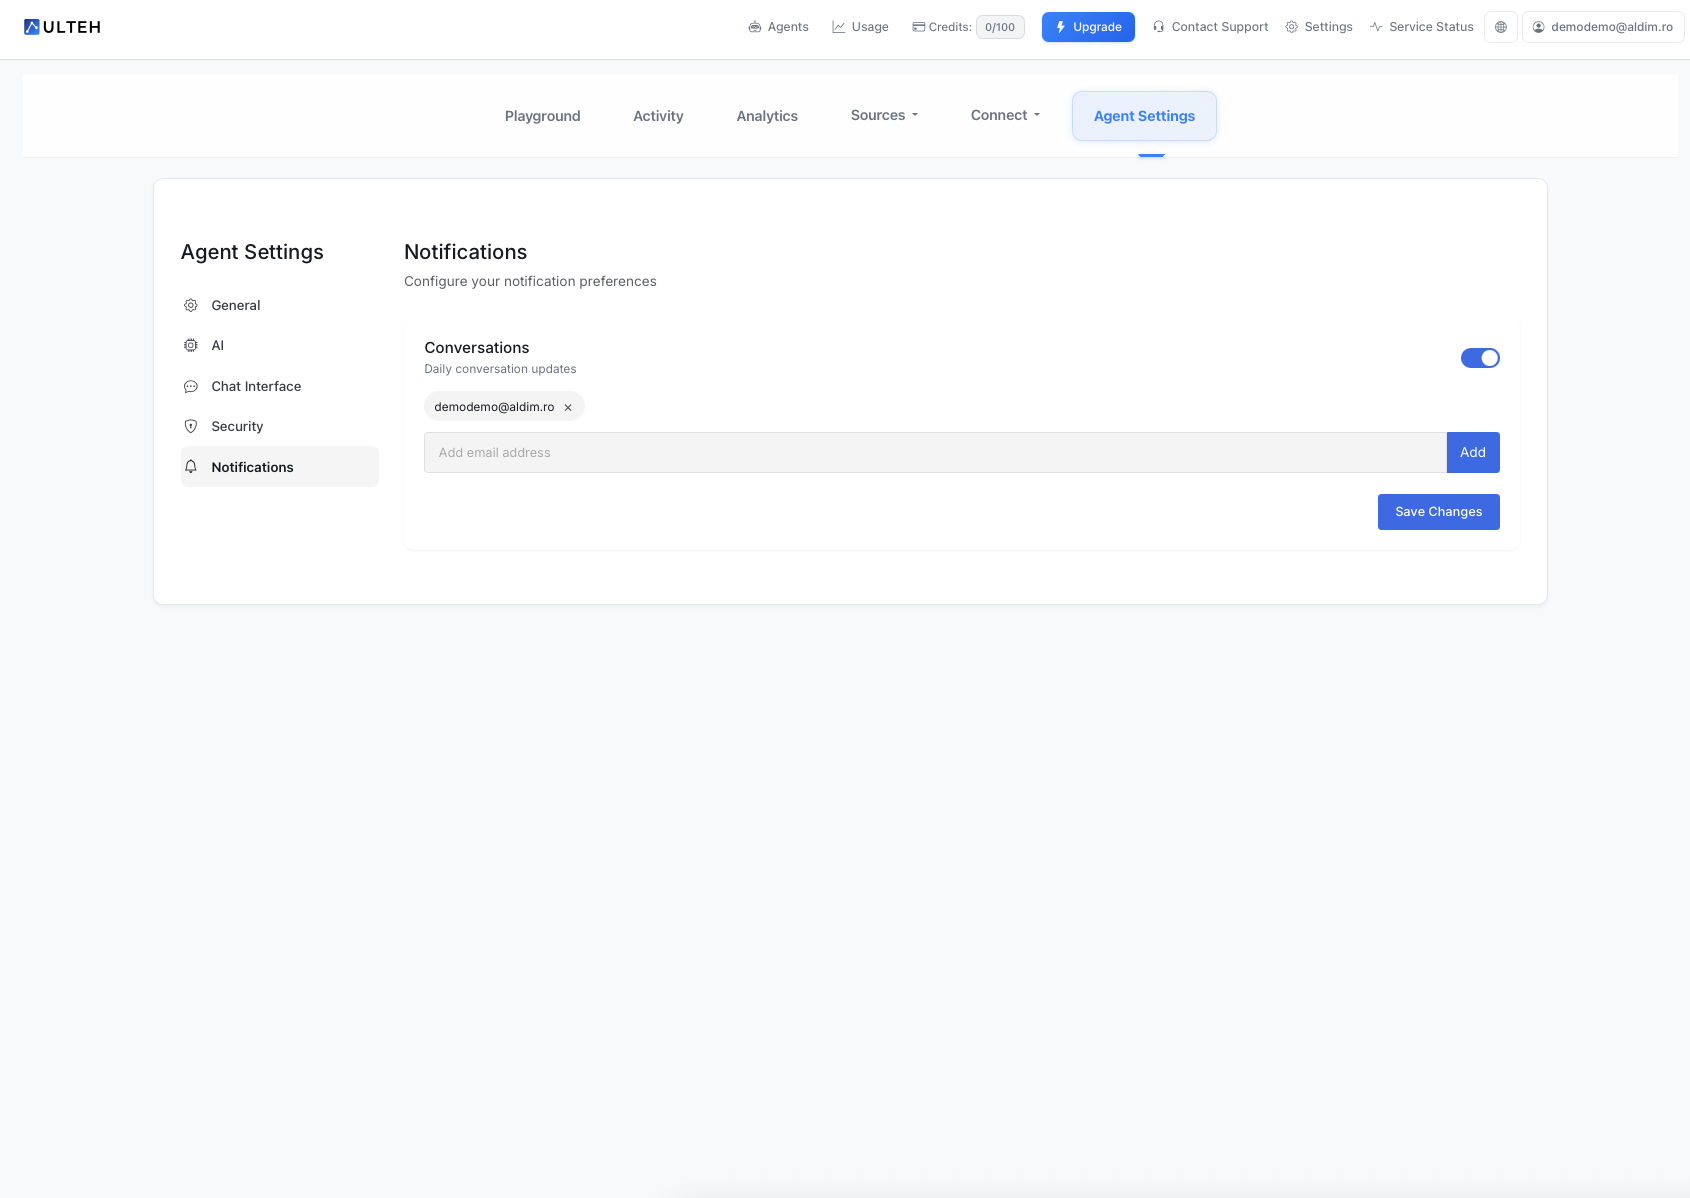The width and height of the screenshot is (1690, 1198).
Task: Click the ULTEH logo icon
Action: click(x=32, y=27)
